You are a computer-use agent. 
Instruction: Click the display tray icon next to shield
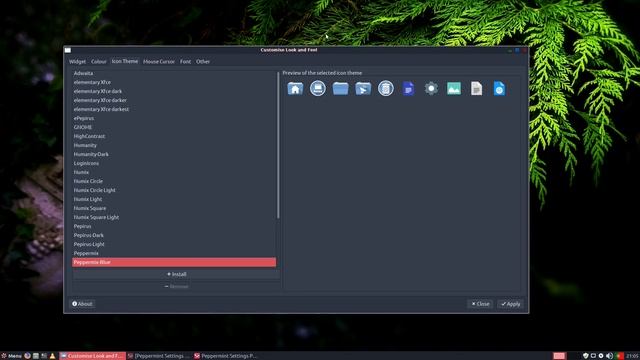point(593,356)
